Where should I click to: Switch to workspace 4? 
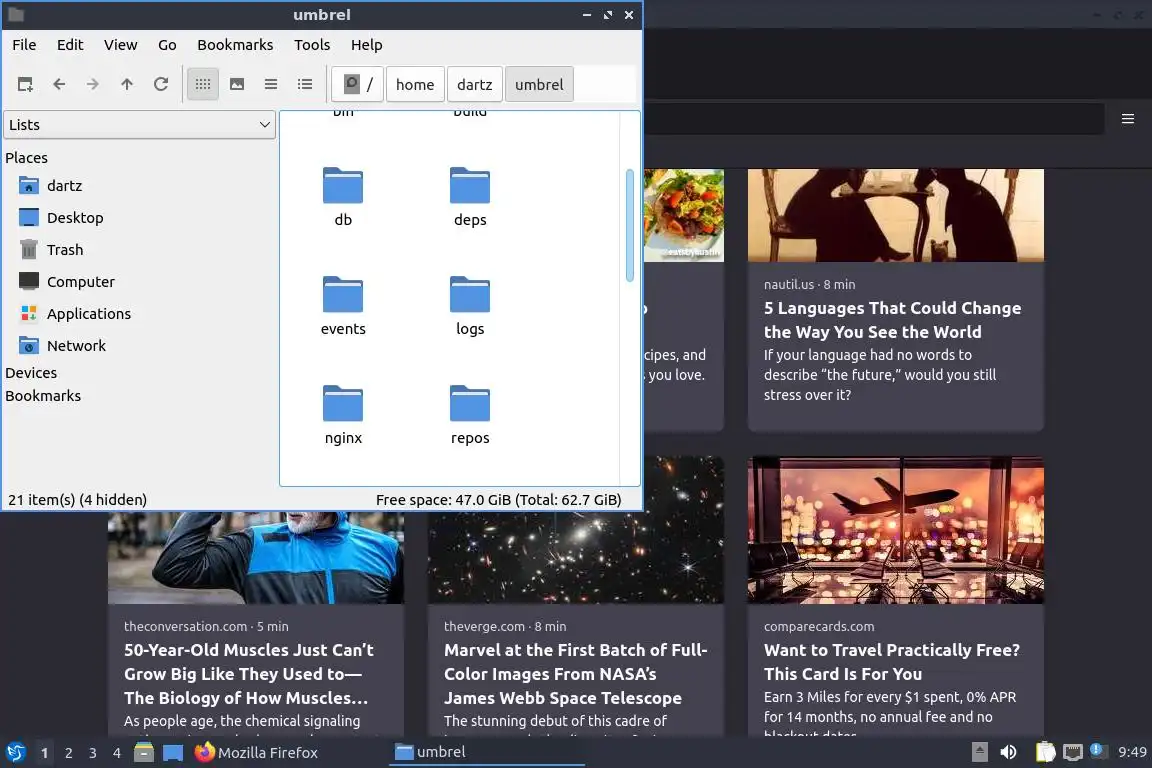(116, 753)
